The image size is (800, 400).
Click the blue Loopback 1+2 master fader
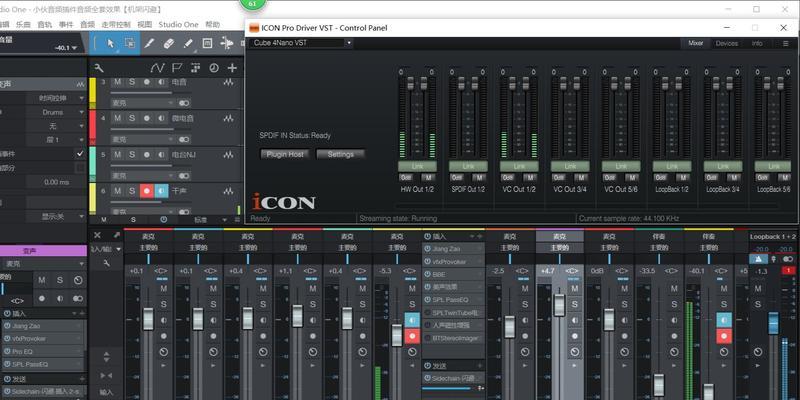[x=773, y=323]
